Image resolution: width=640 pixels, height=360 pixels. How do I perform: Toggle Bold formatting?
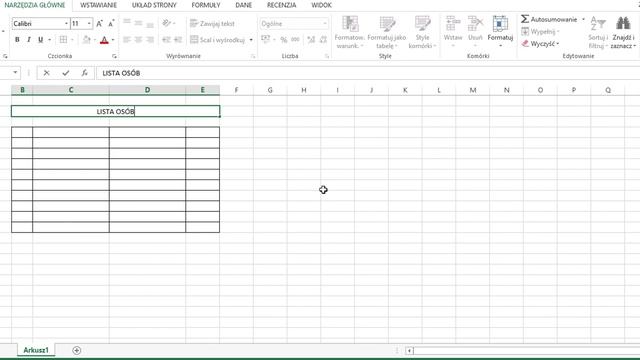tap(17, 40)
